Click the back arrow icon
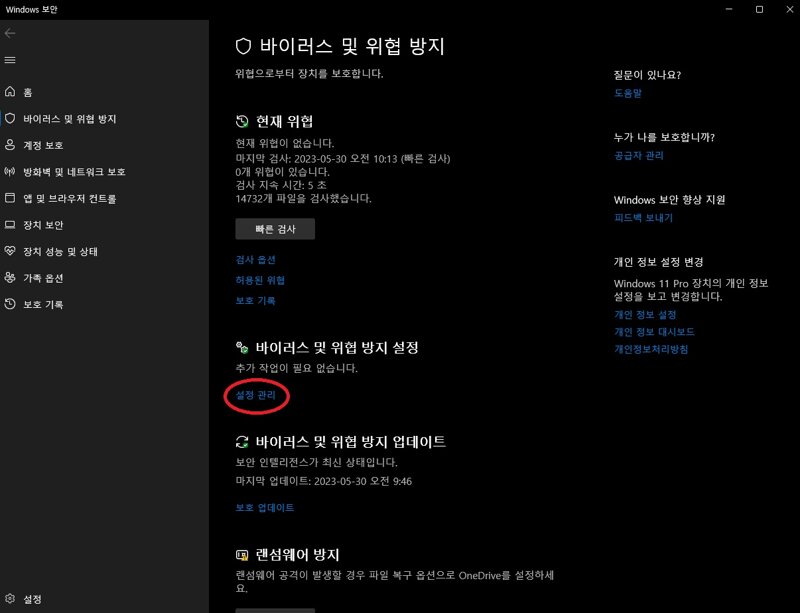The height and width of the screenshot is (613, 800). click(10, 33)
